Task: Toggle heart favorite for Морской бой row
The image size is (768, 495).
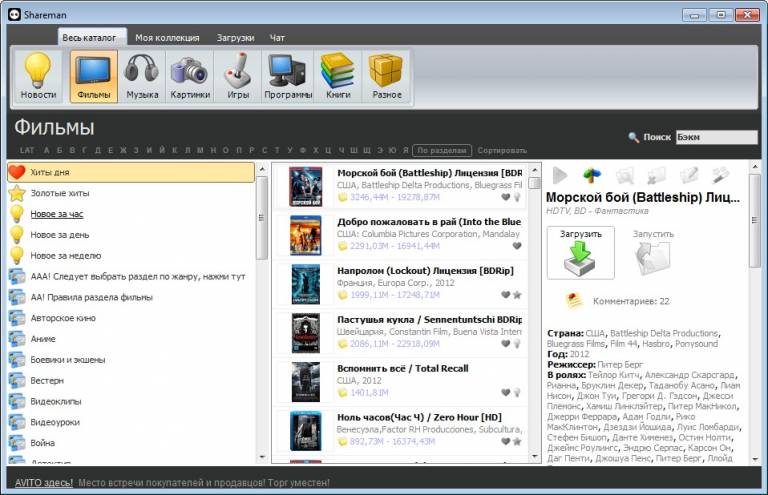Action: [506, 197]
